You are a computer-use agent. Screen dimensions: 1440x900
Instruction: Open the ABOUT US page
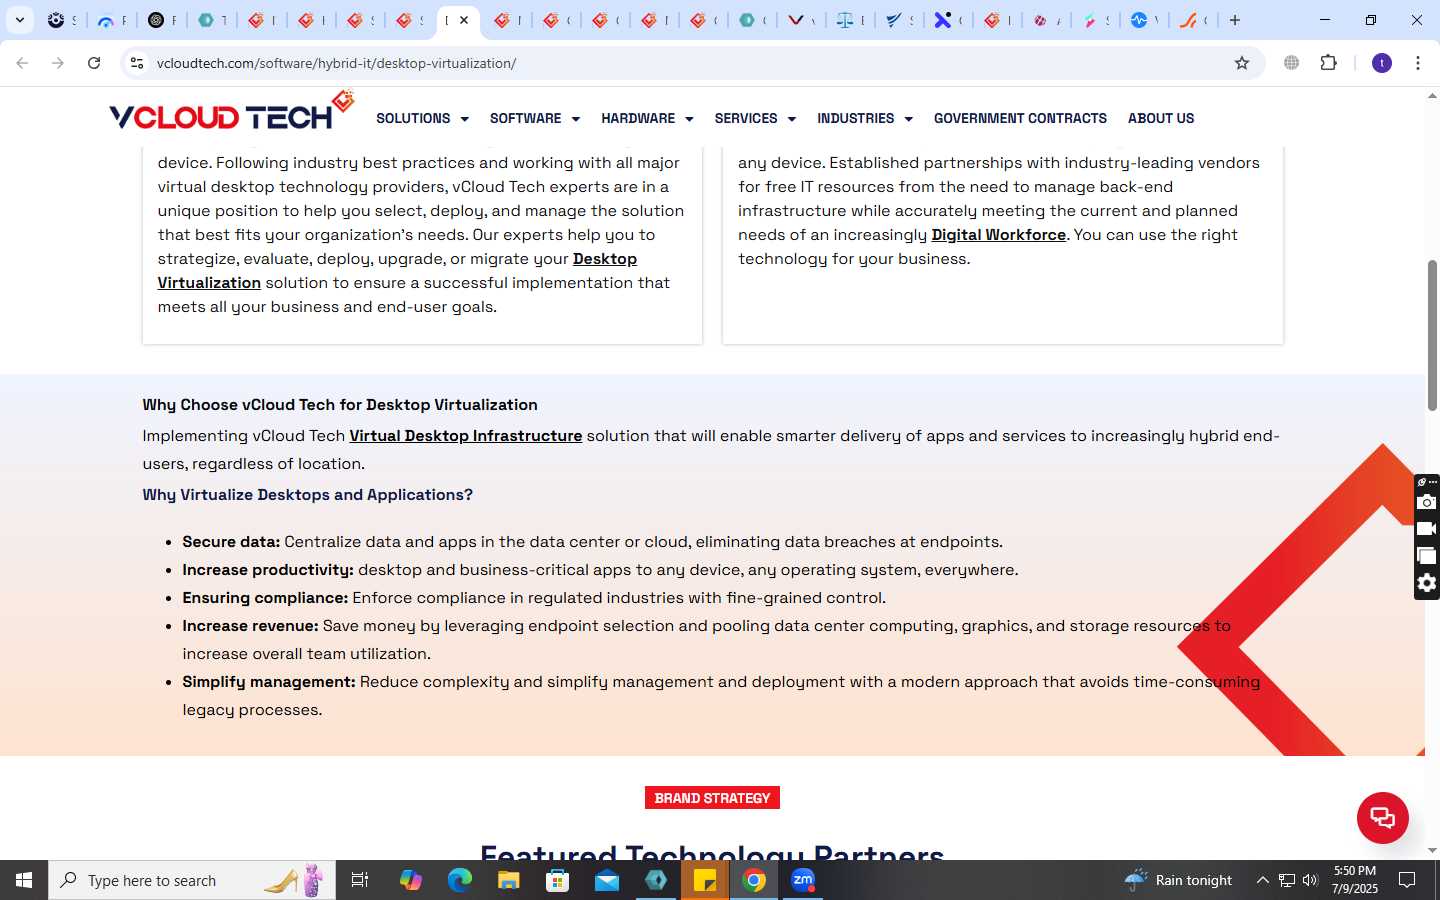(1161, 118)
